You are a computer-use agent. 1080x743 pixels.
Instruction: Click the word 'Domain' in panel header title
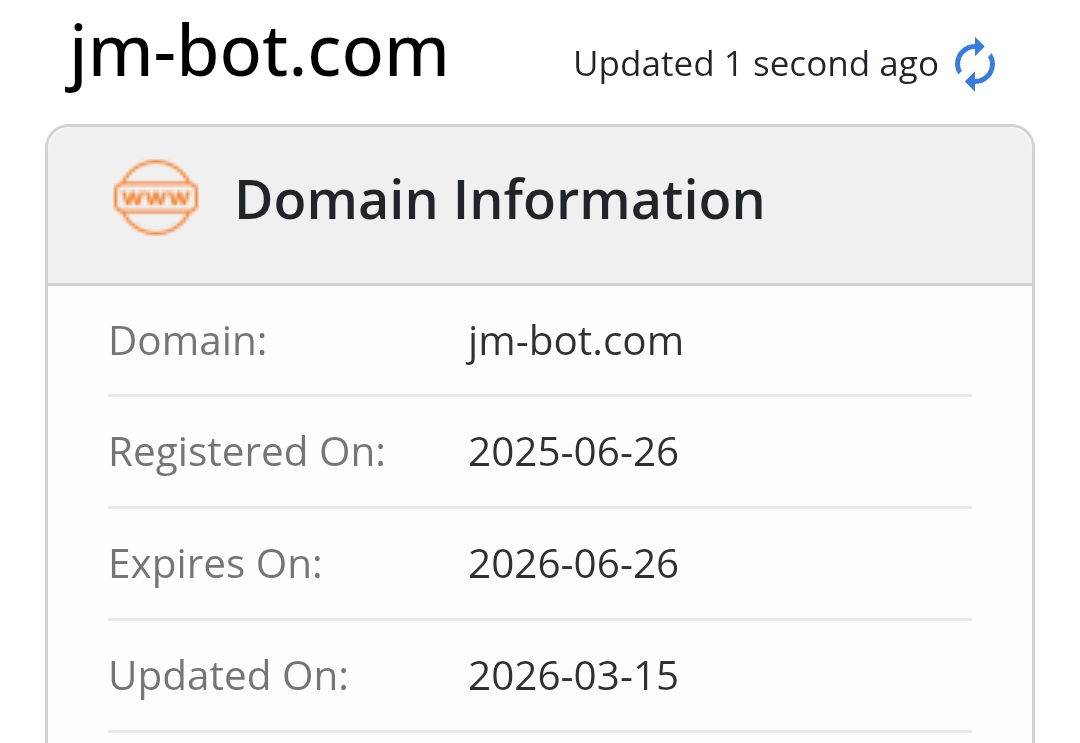pyautogui.click(x=336, y=200)
